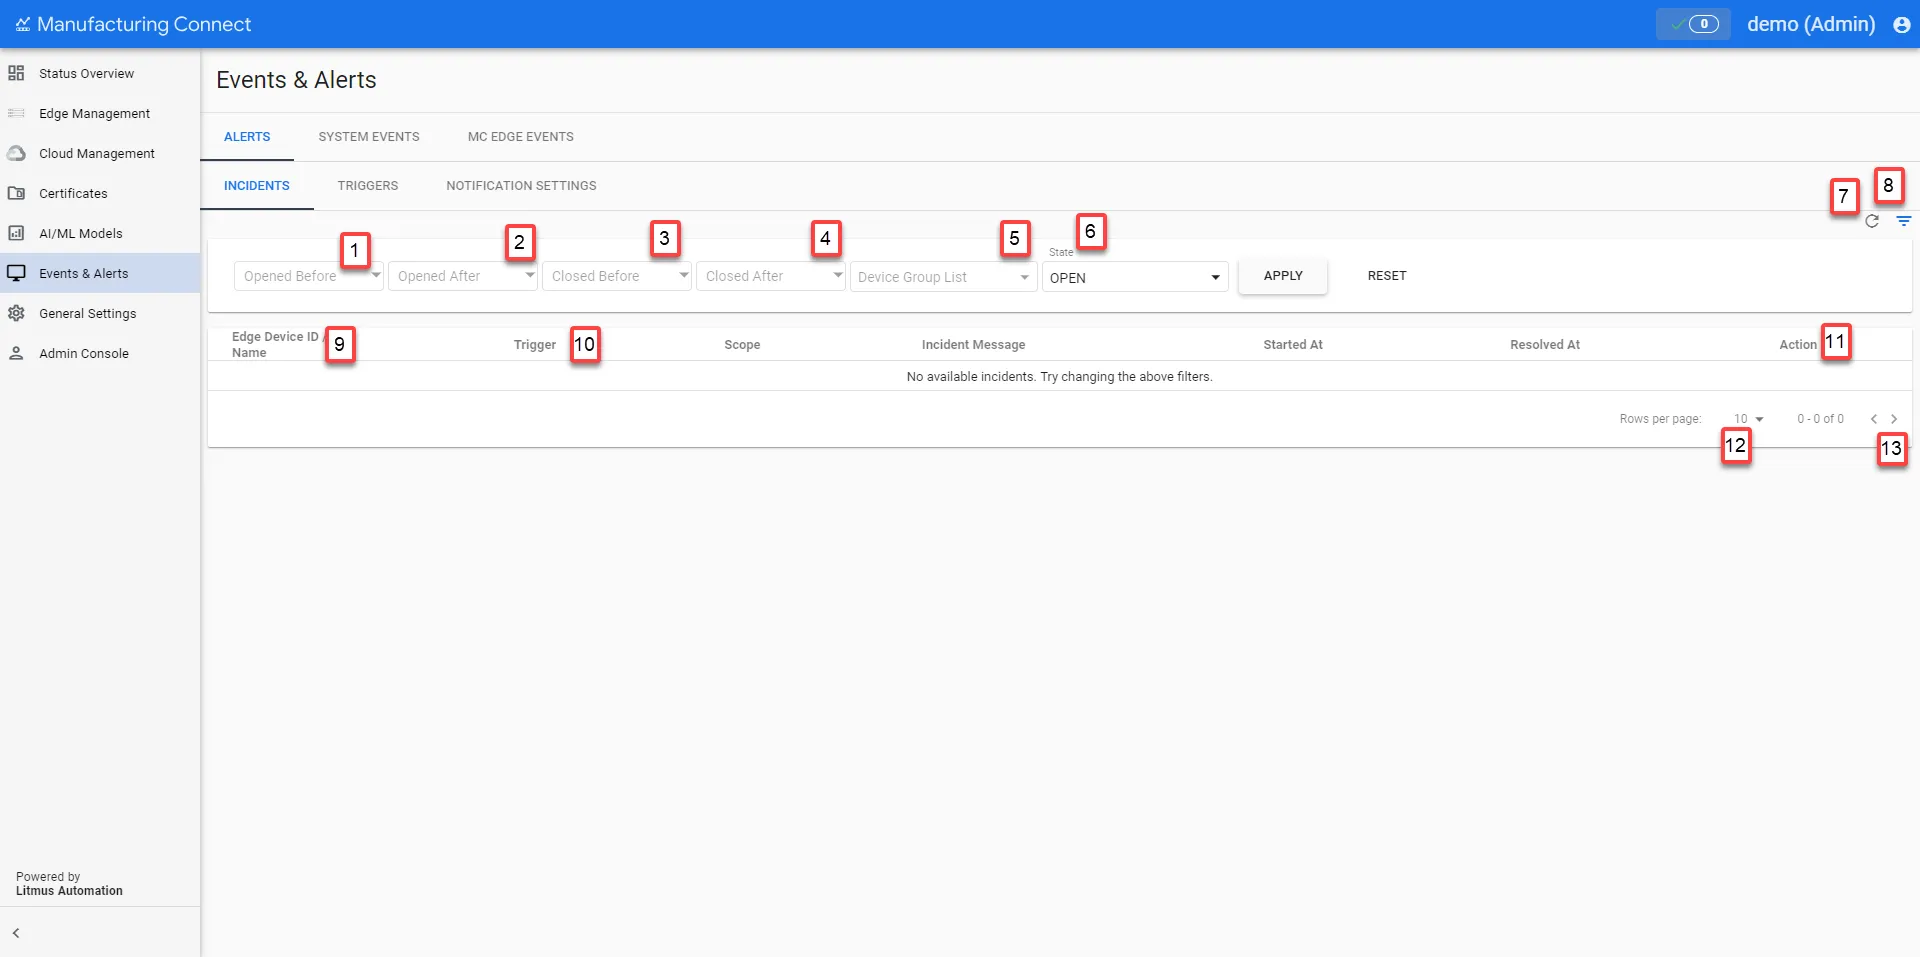Select the Incidents sub-tab
Screen dimensions: 1920x957
tap(257, 186)
